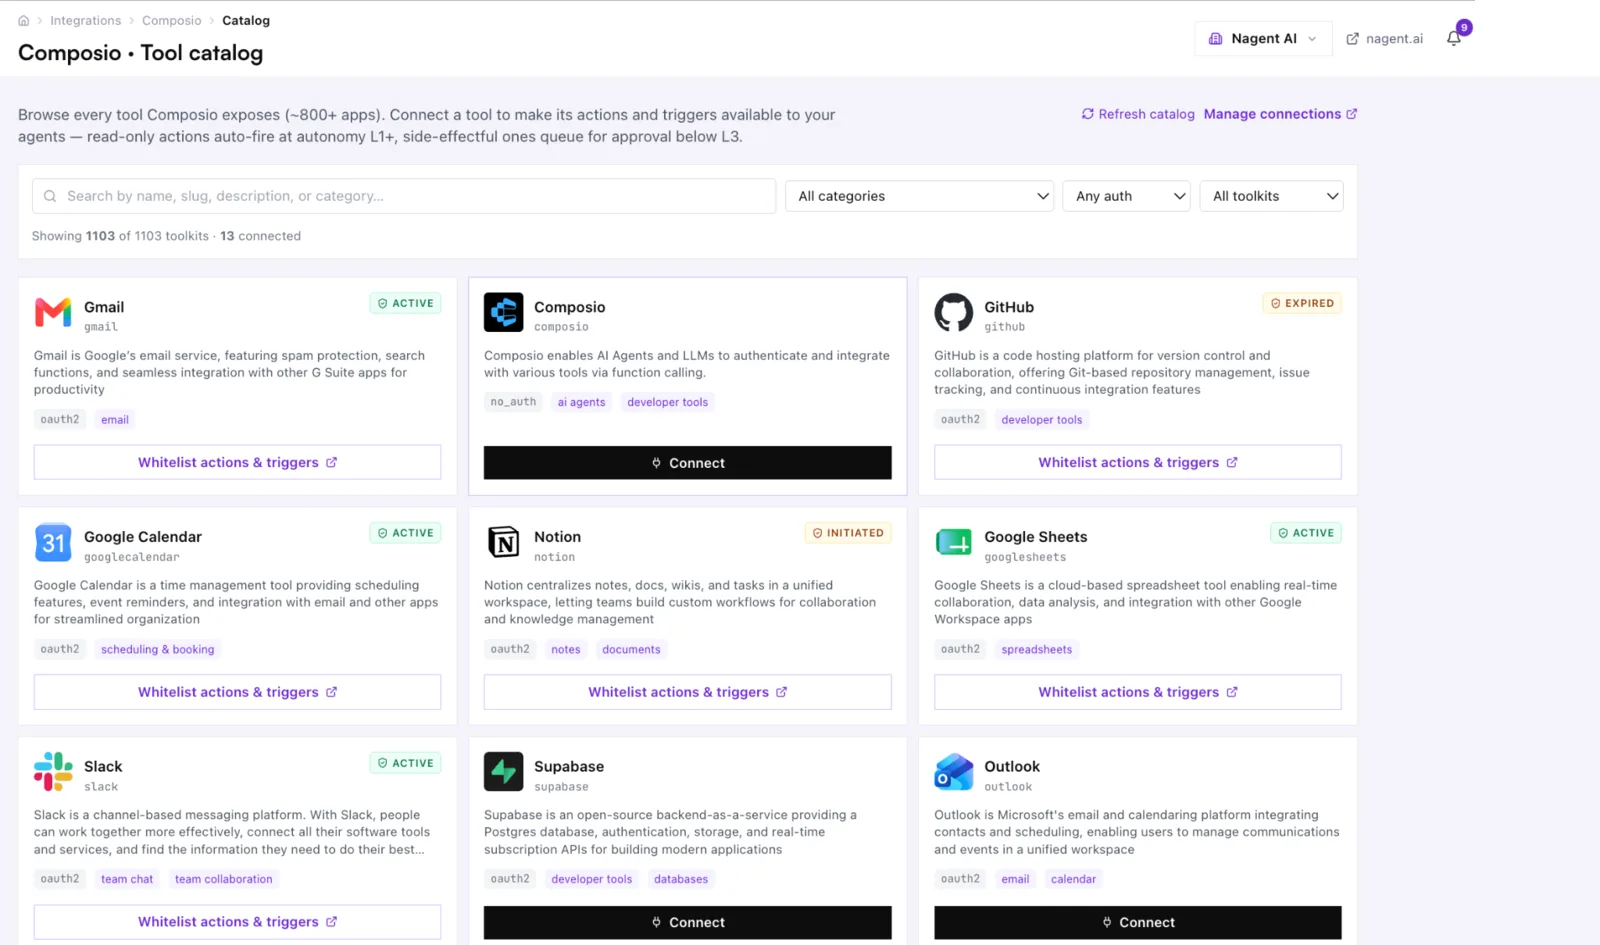The image size is (1600, 945).
Task: Focus the toolkit search field
Action: (404, 196)
